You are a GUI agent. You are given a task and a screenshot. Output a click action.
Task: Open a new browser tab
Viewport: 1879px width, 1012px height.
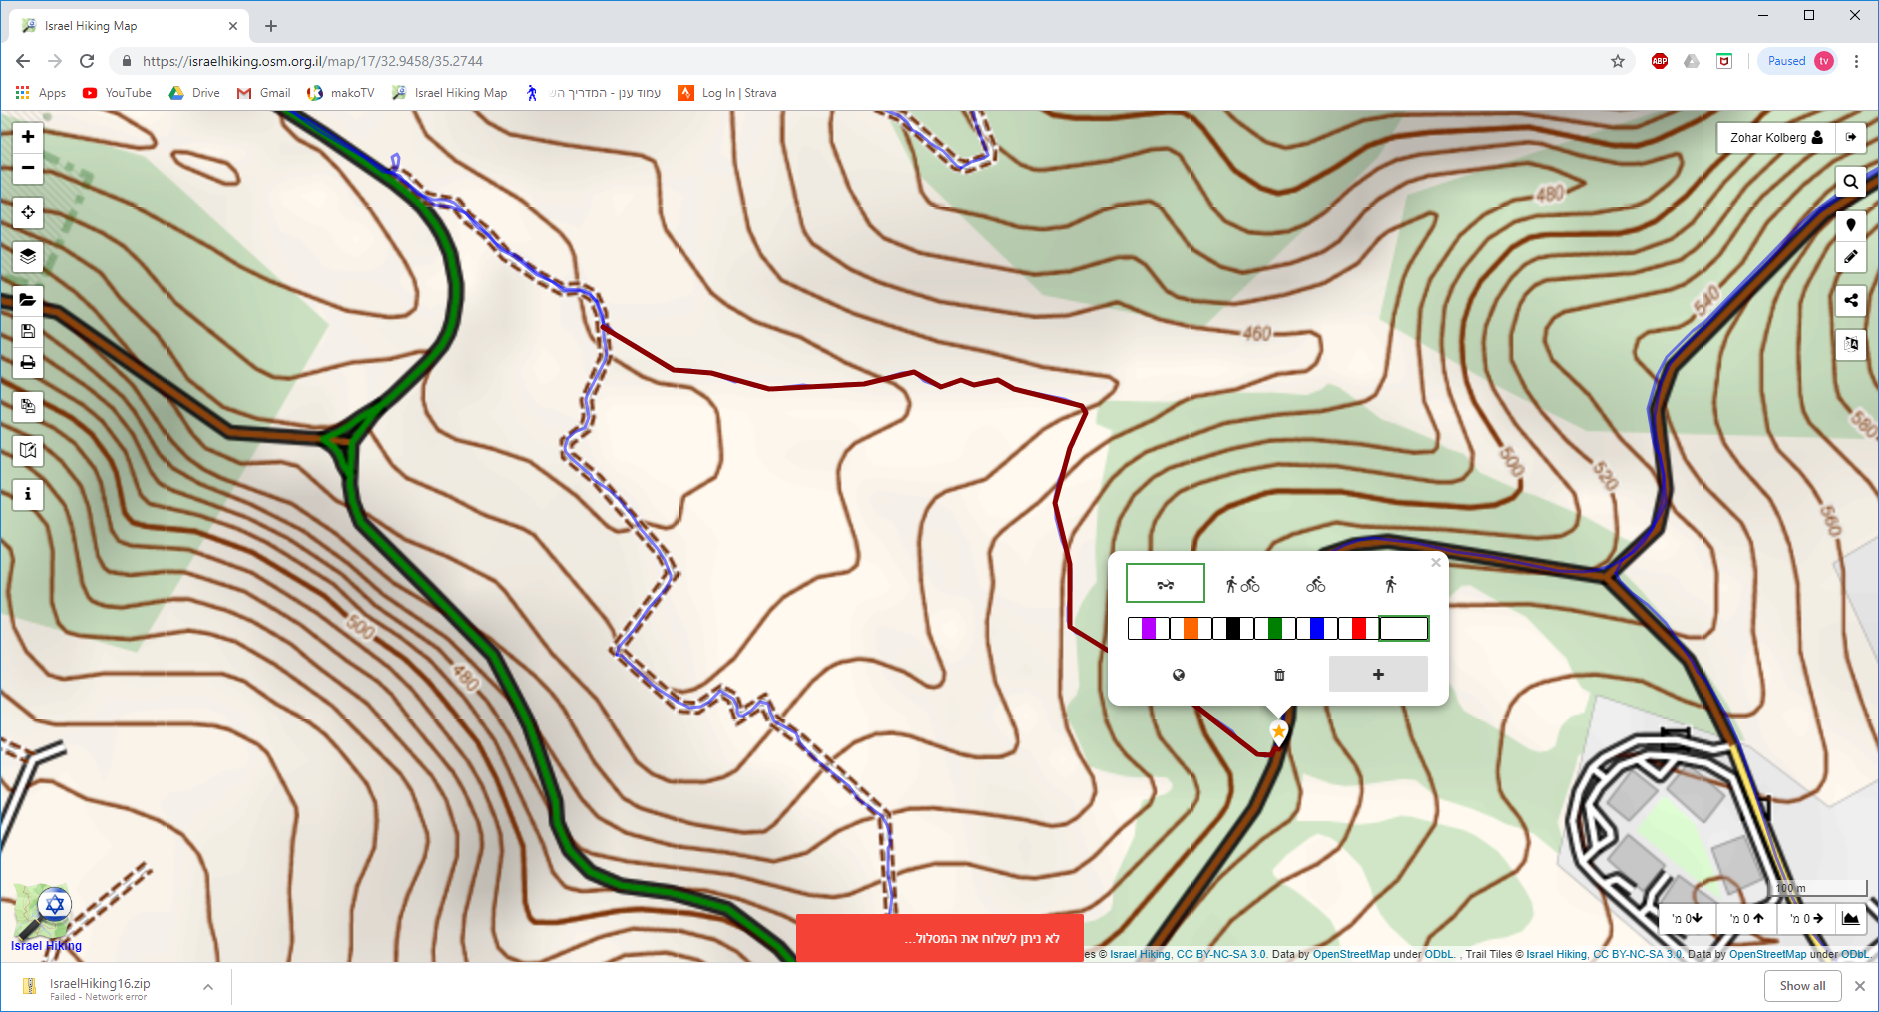[x=271, y=26]
